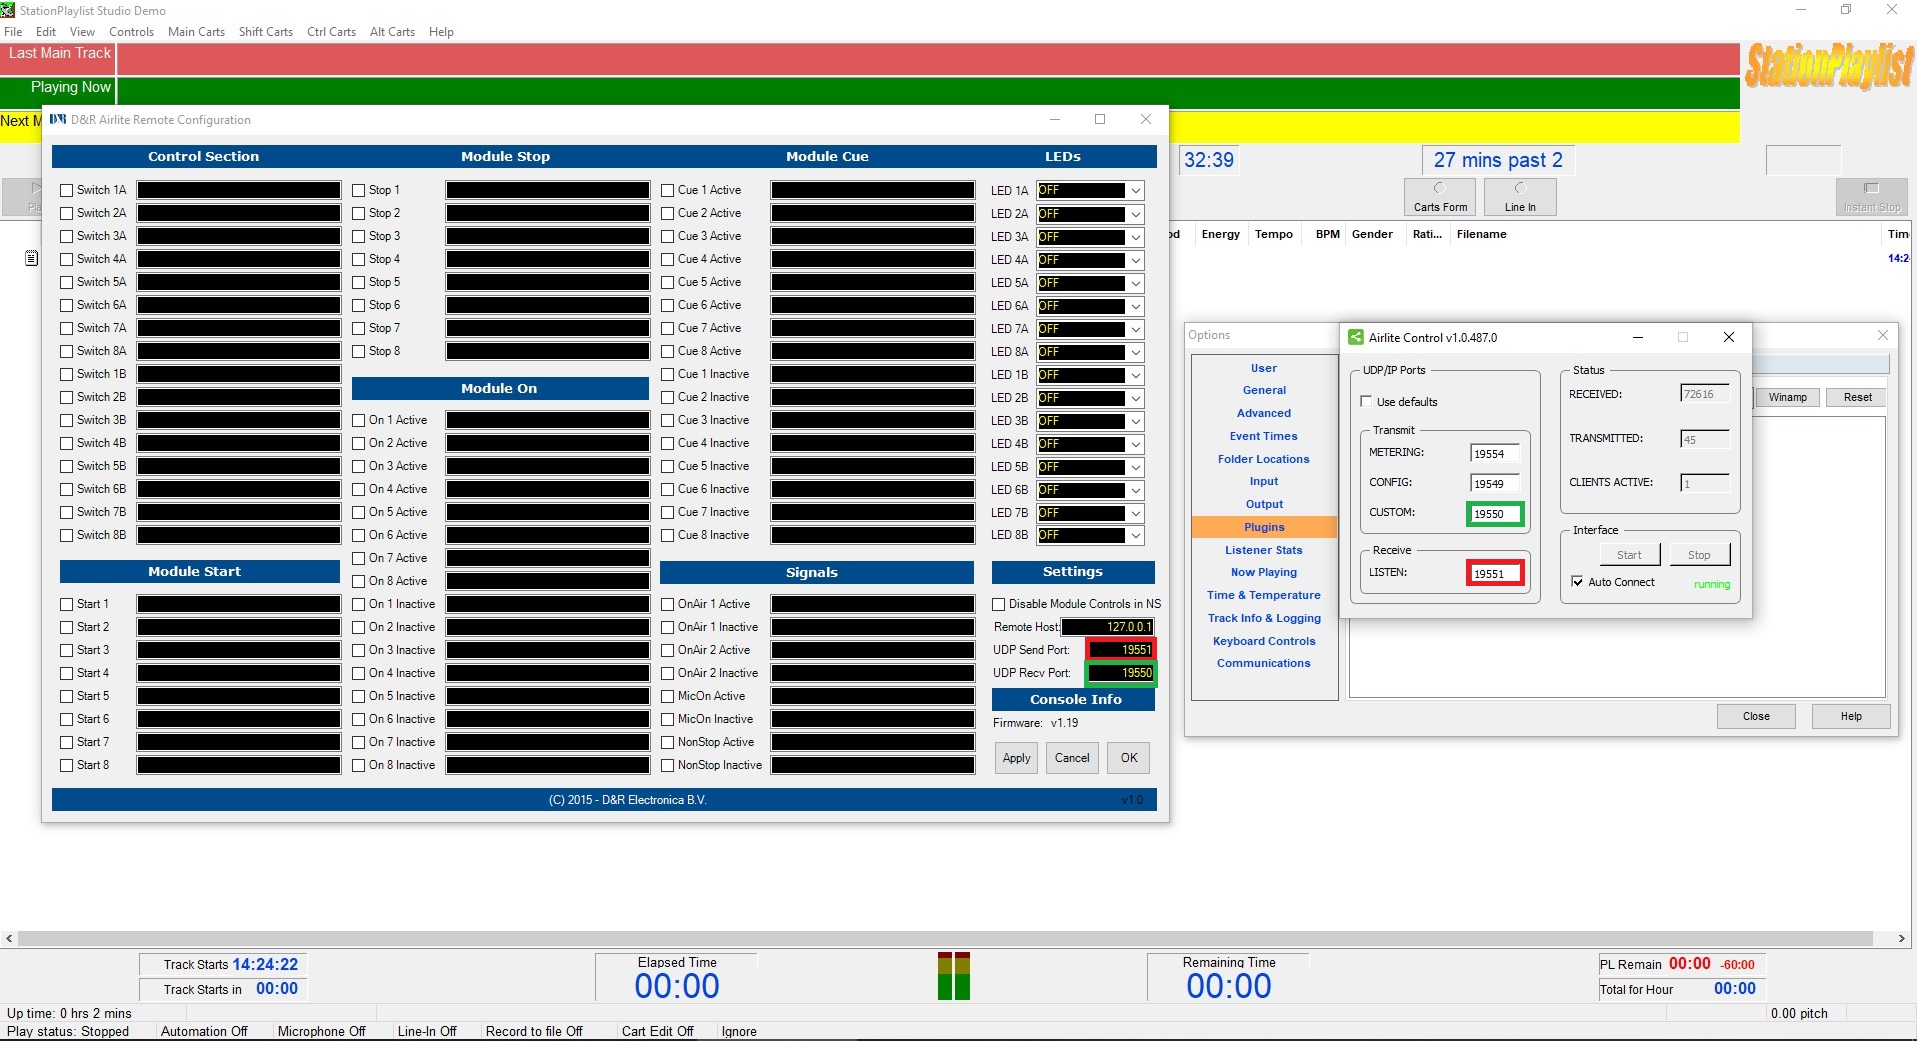Click the UDP Send Port field

coord(1121,650)
